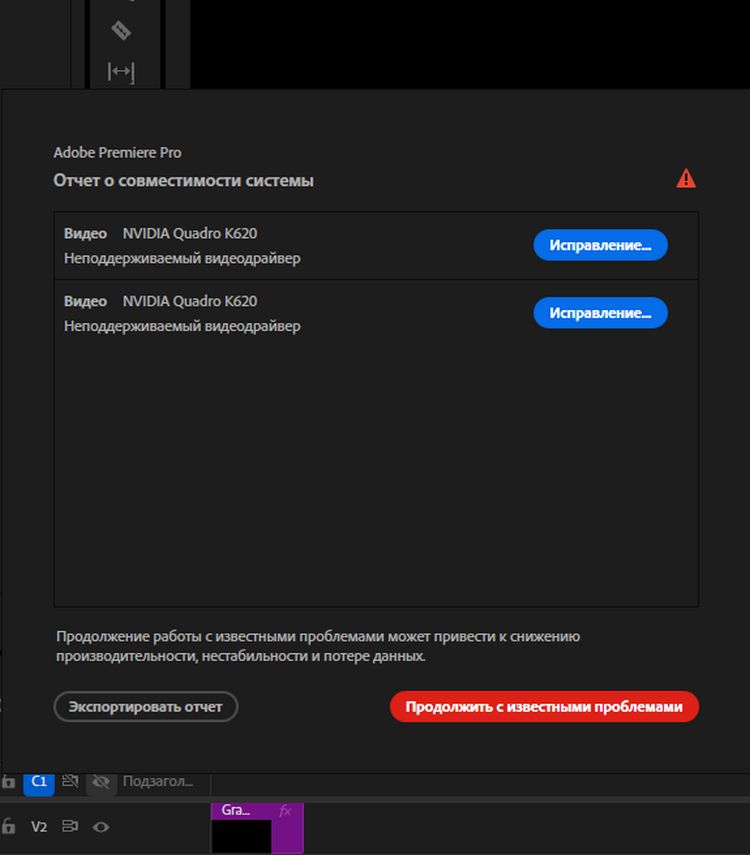Toggle the V2 track lock
This screenshot has height=855, width=750.
[x=8, y=826]
